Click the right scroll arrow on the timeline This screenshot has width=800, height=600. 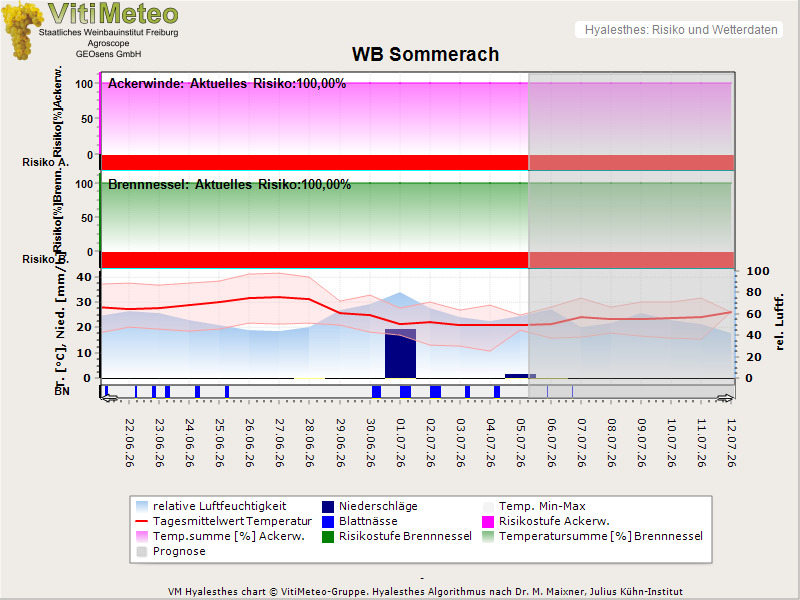[x=725, y=398]
